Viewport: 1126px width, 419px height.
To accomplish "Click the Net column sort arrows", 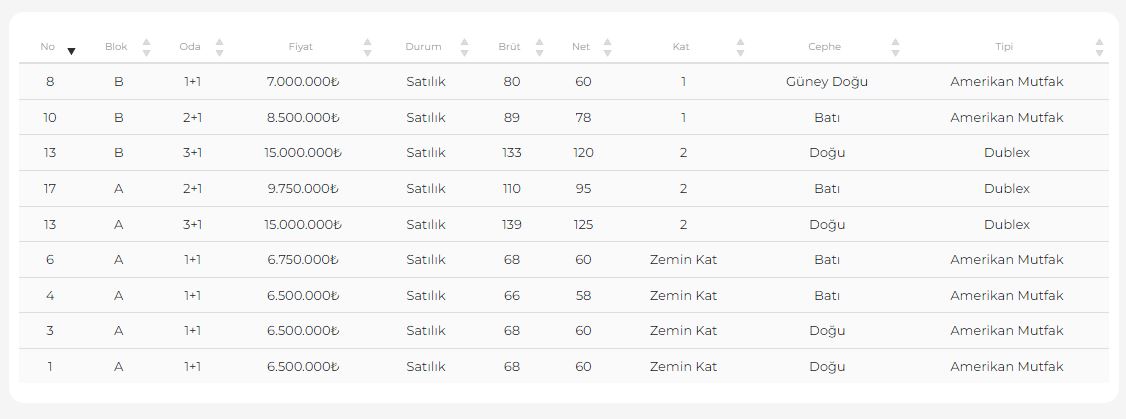I will pyautogui.click(x=607, y=47).
